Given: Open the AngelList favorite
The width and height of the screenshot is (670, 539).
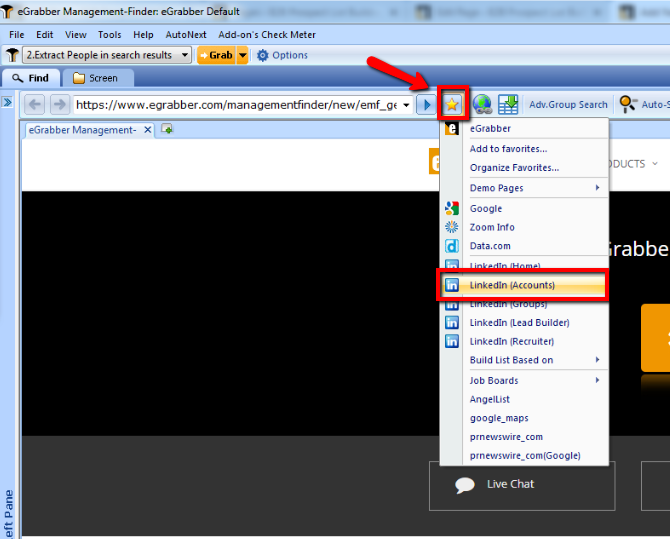Looking at the screenshot, I should click(524, 399).
